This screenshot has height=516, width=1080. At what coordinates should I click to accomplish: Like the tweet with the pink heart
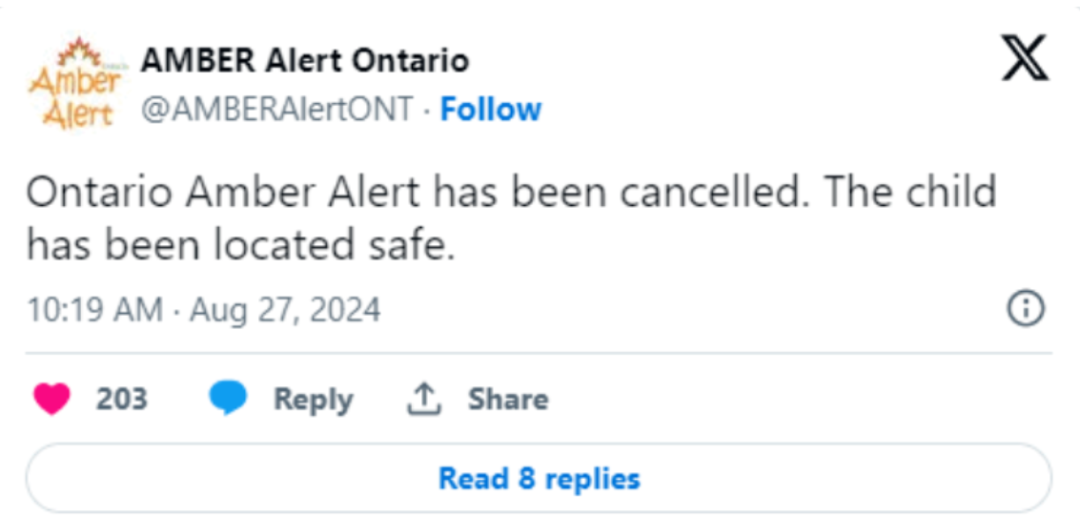(x=52, y=399)
